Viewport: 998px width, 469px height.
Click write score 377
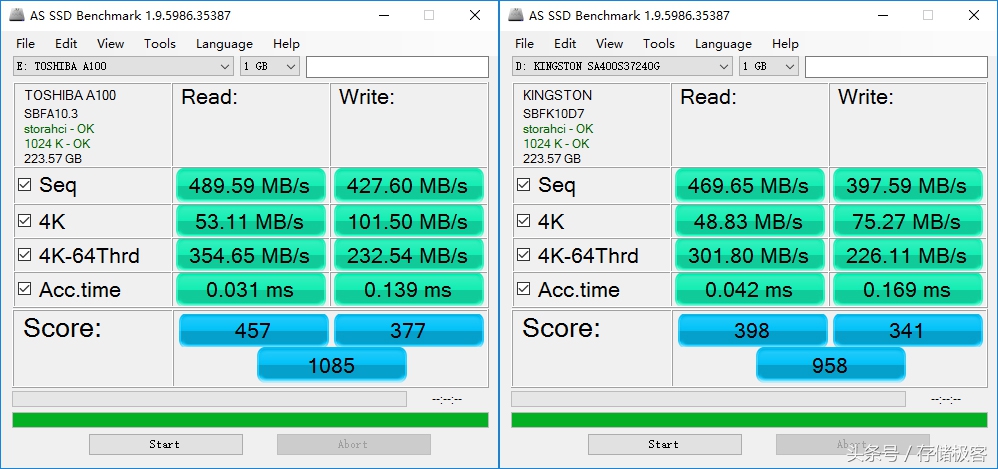[409, 330]
